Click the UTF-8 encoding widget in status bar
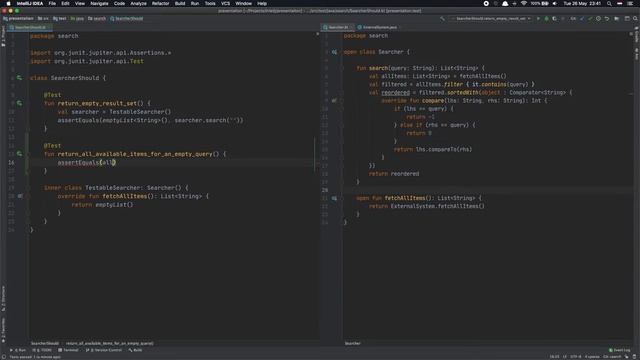This screenshot has width=640, height=360. click(x=576, y=357)
